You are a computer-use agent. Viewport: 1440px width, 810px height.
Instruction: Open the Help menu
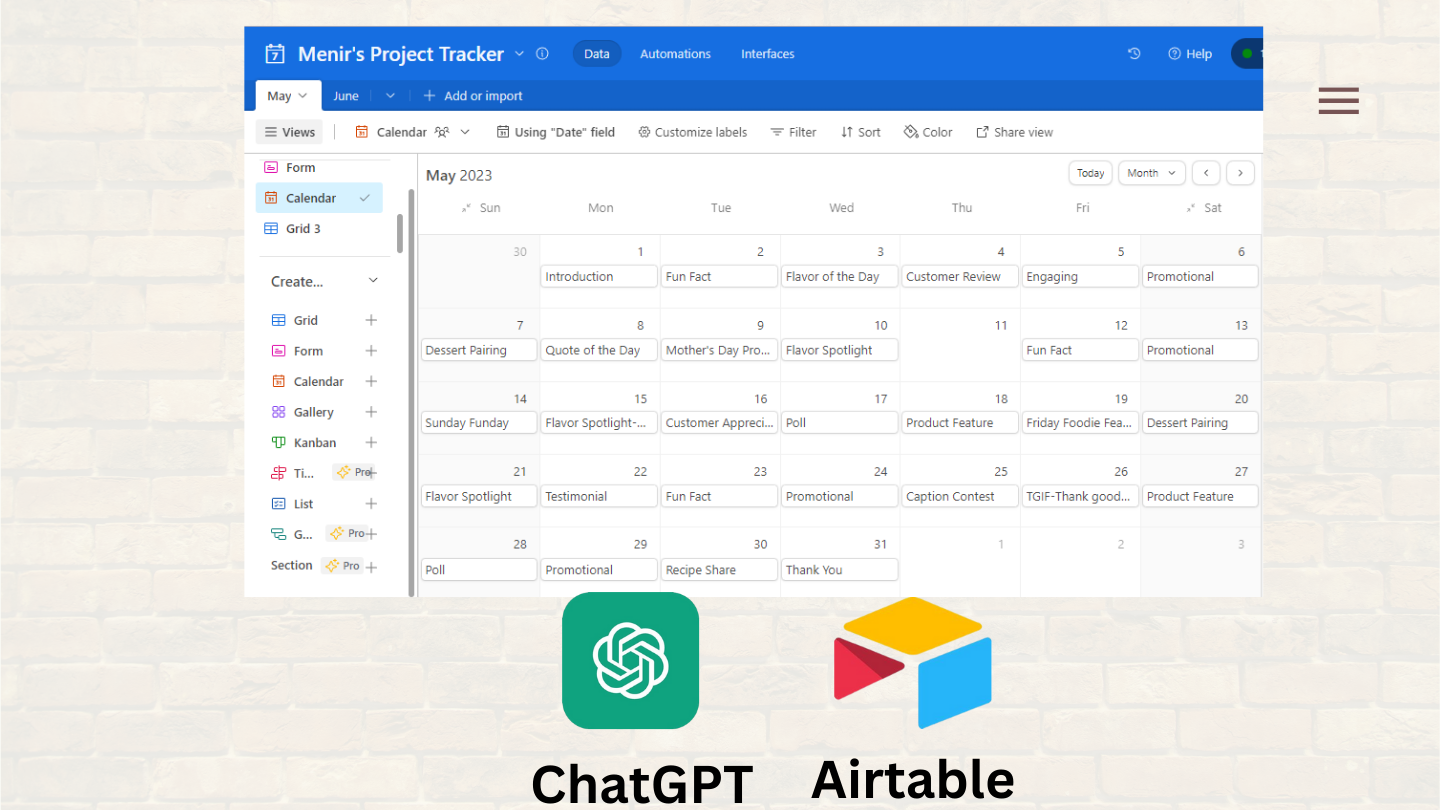pos(1190,54)
